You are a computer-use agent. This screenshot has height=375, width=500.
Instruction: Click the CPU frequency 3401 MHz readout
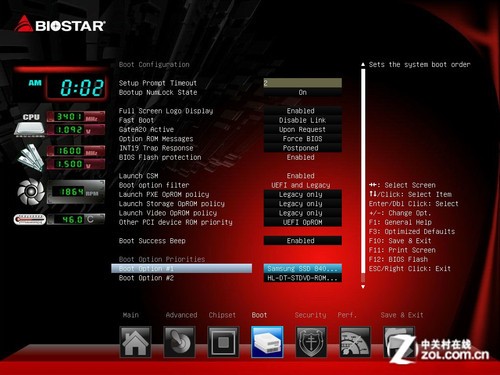[x=76, y=117]
